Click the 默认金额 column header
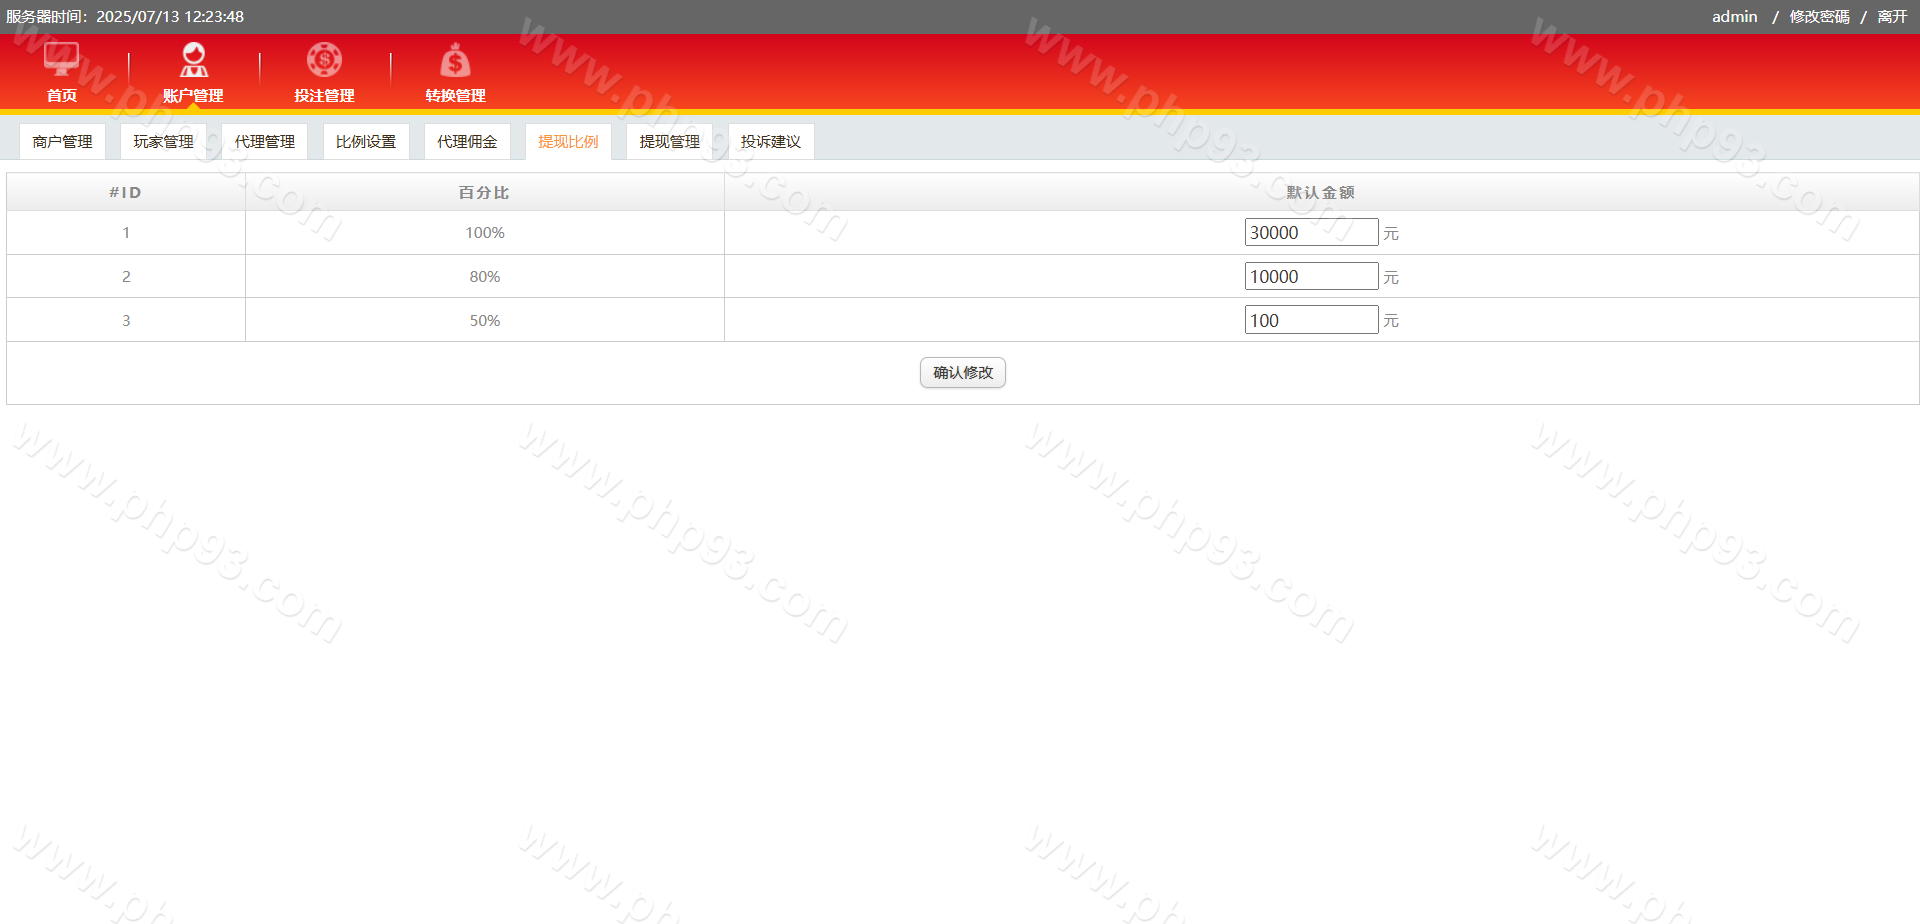The image size is (1920, 924). (x=1320, y=193)
